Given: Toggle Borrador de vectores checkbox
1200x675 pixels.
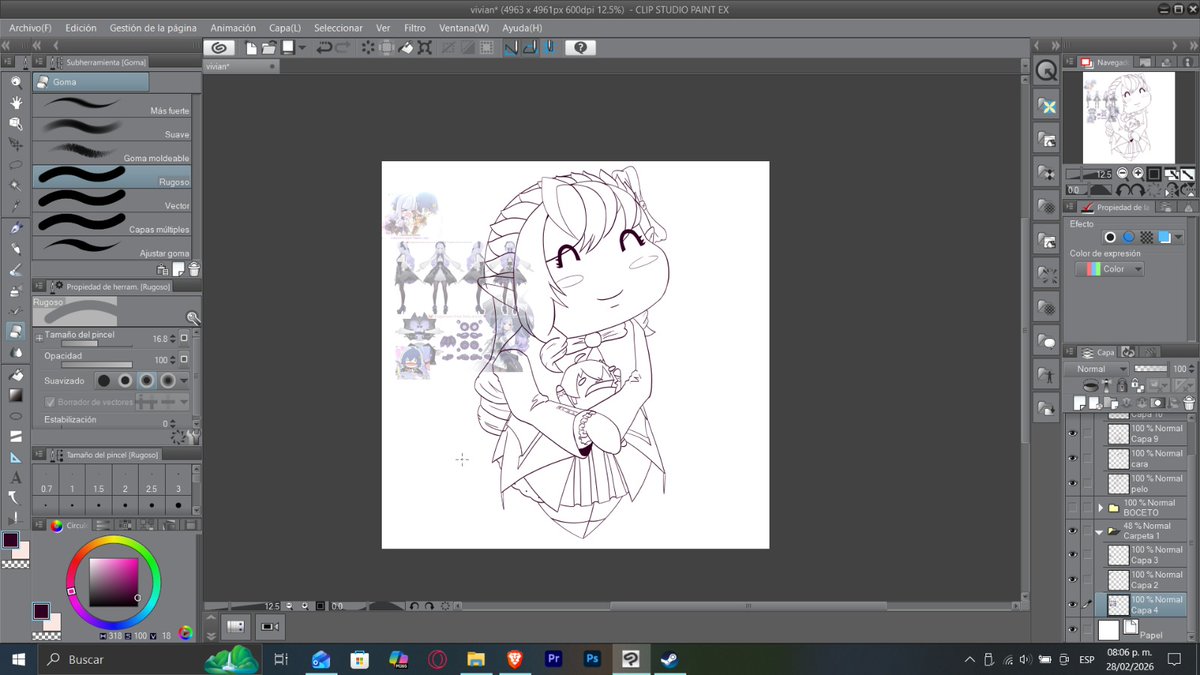Looking at the screenshot, I should click(50, 402).
